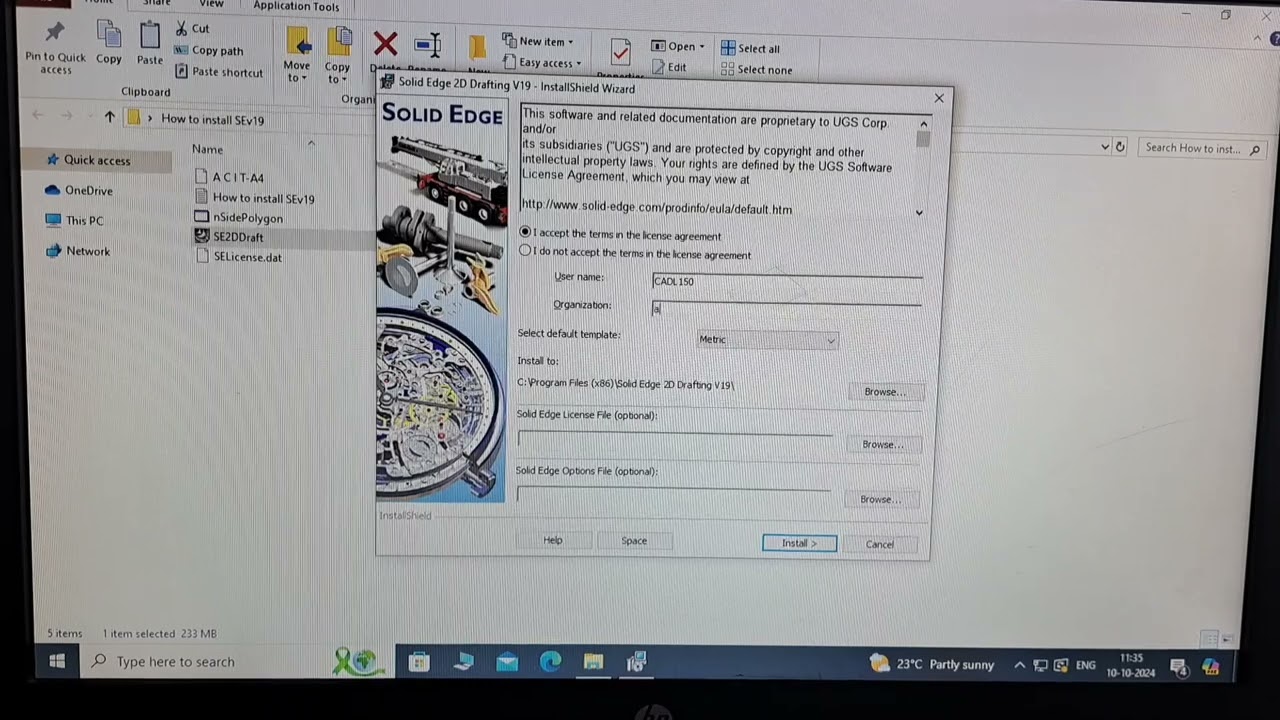
Task: Select I do not accept the terms
Action: [525, 251]
